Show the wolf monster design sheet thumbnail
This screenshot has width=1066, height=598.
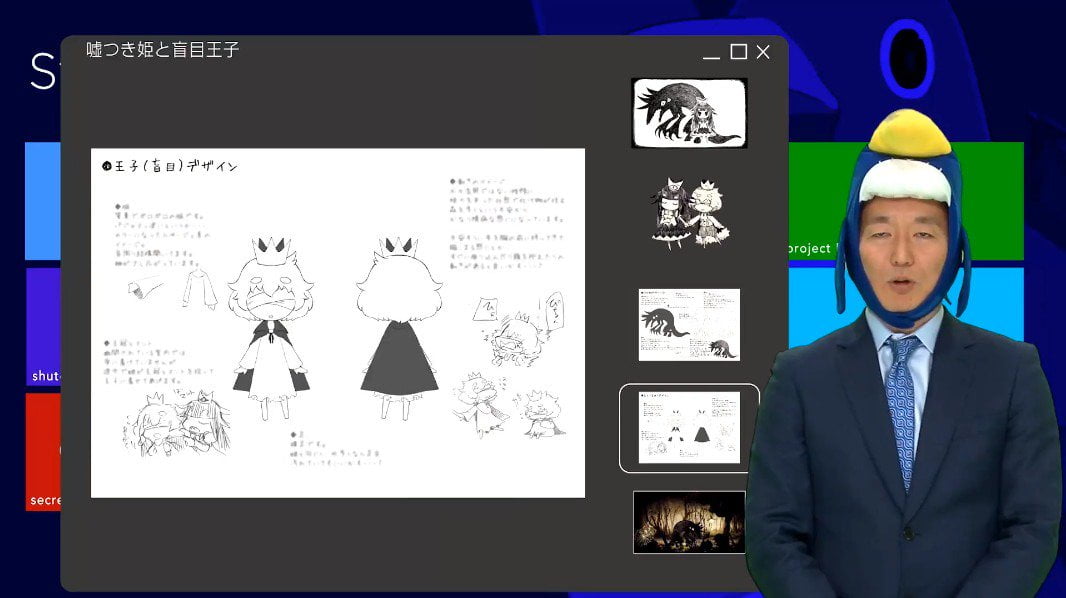coord(689,325)
